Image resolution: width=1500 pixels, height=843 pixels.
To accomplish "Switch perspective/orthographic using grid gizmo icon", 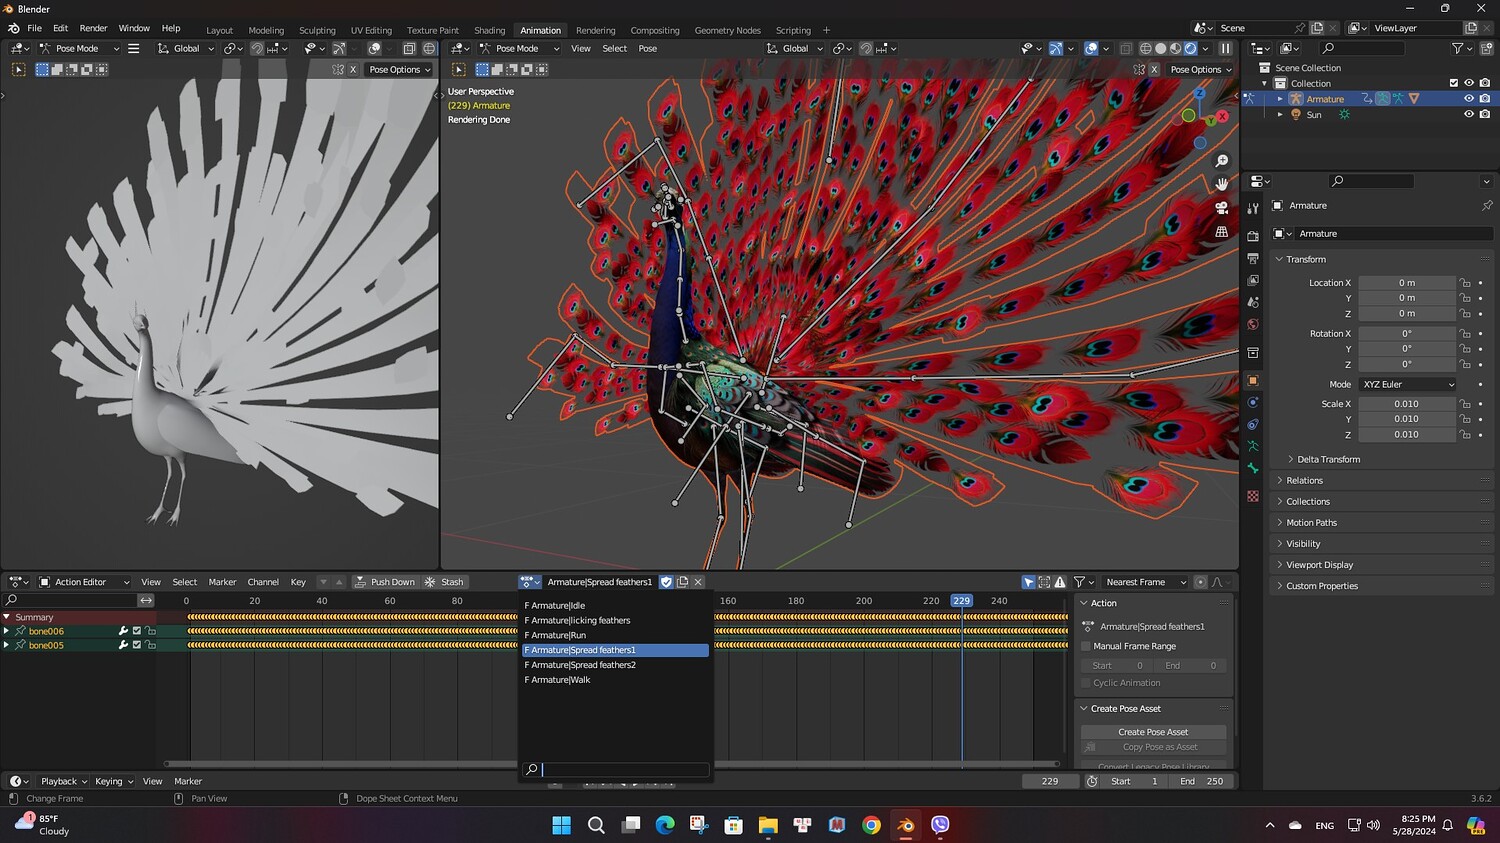I will (x=1221, y=232).
